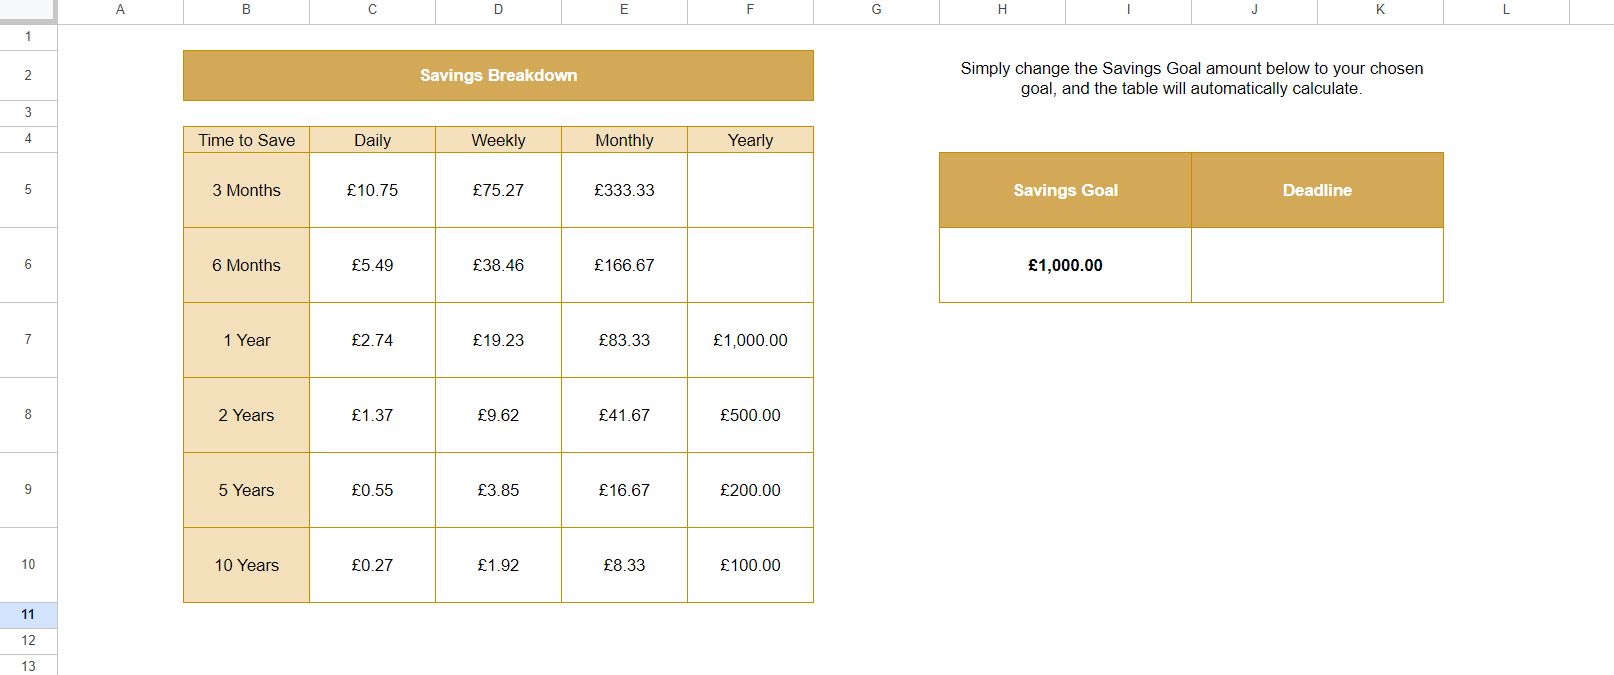Click the empty cell under Deadline
This screenshot has width=1614, height=675.
(x=1317, y=265)
